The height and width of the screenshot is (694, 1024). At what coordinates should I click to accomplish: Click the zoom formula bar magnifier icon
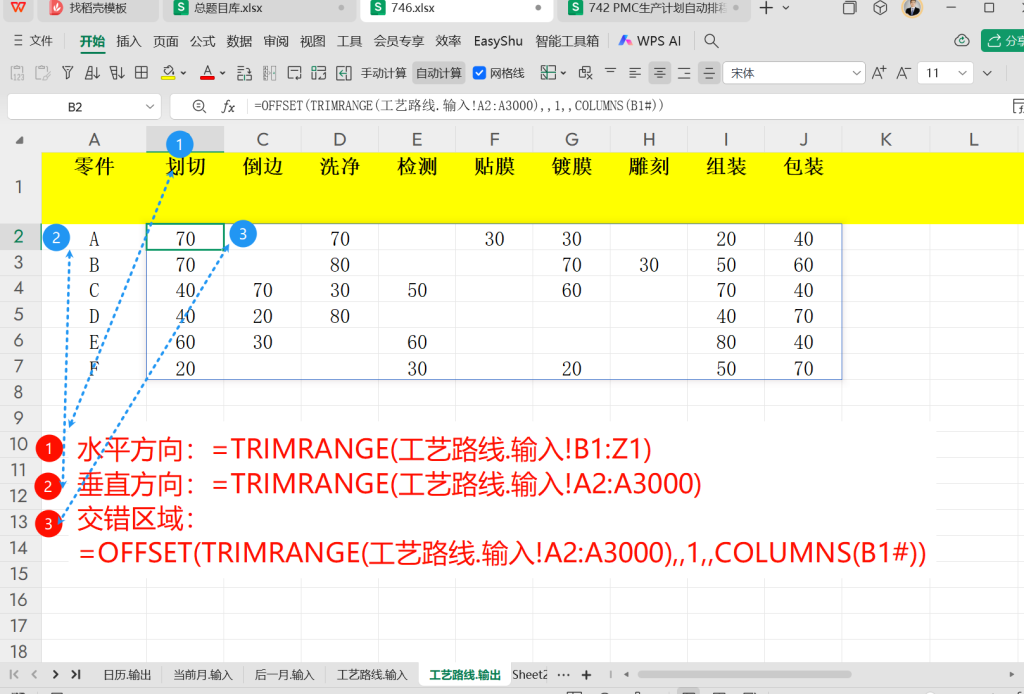tap(199, 106)
